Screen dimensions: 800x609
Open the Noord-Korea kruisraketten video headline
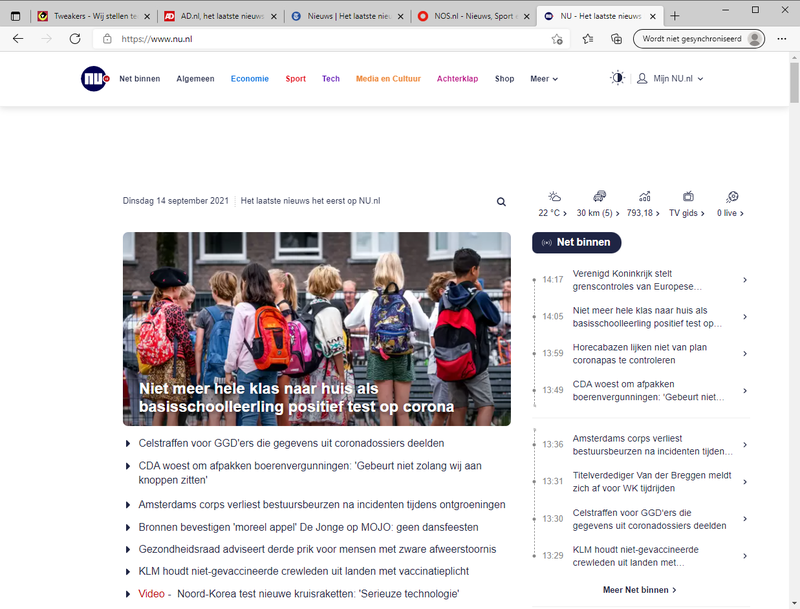point(298,594)
